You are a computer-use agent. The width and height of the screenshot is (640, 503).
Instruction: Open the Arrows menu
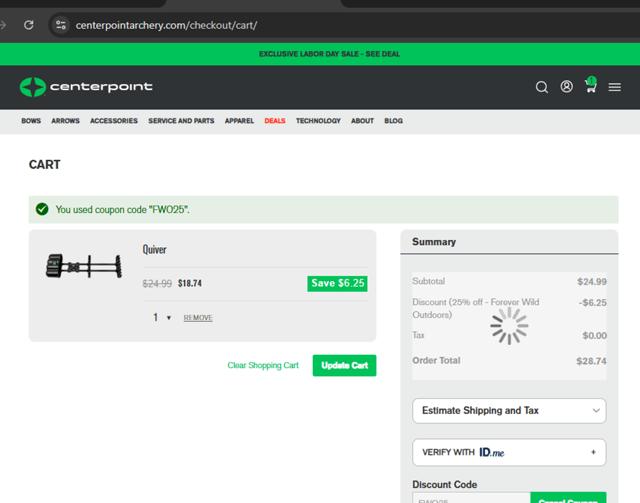pyautogui.click(x=65, y=121)
